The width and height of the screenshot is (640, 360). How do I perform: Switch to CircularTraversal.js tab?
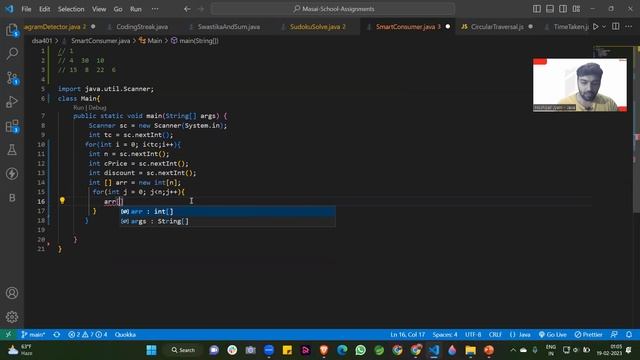[497, 27]
